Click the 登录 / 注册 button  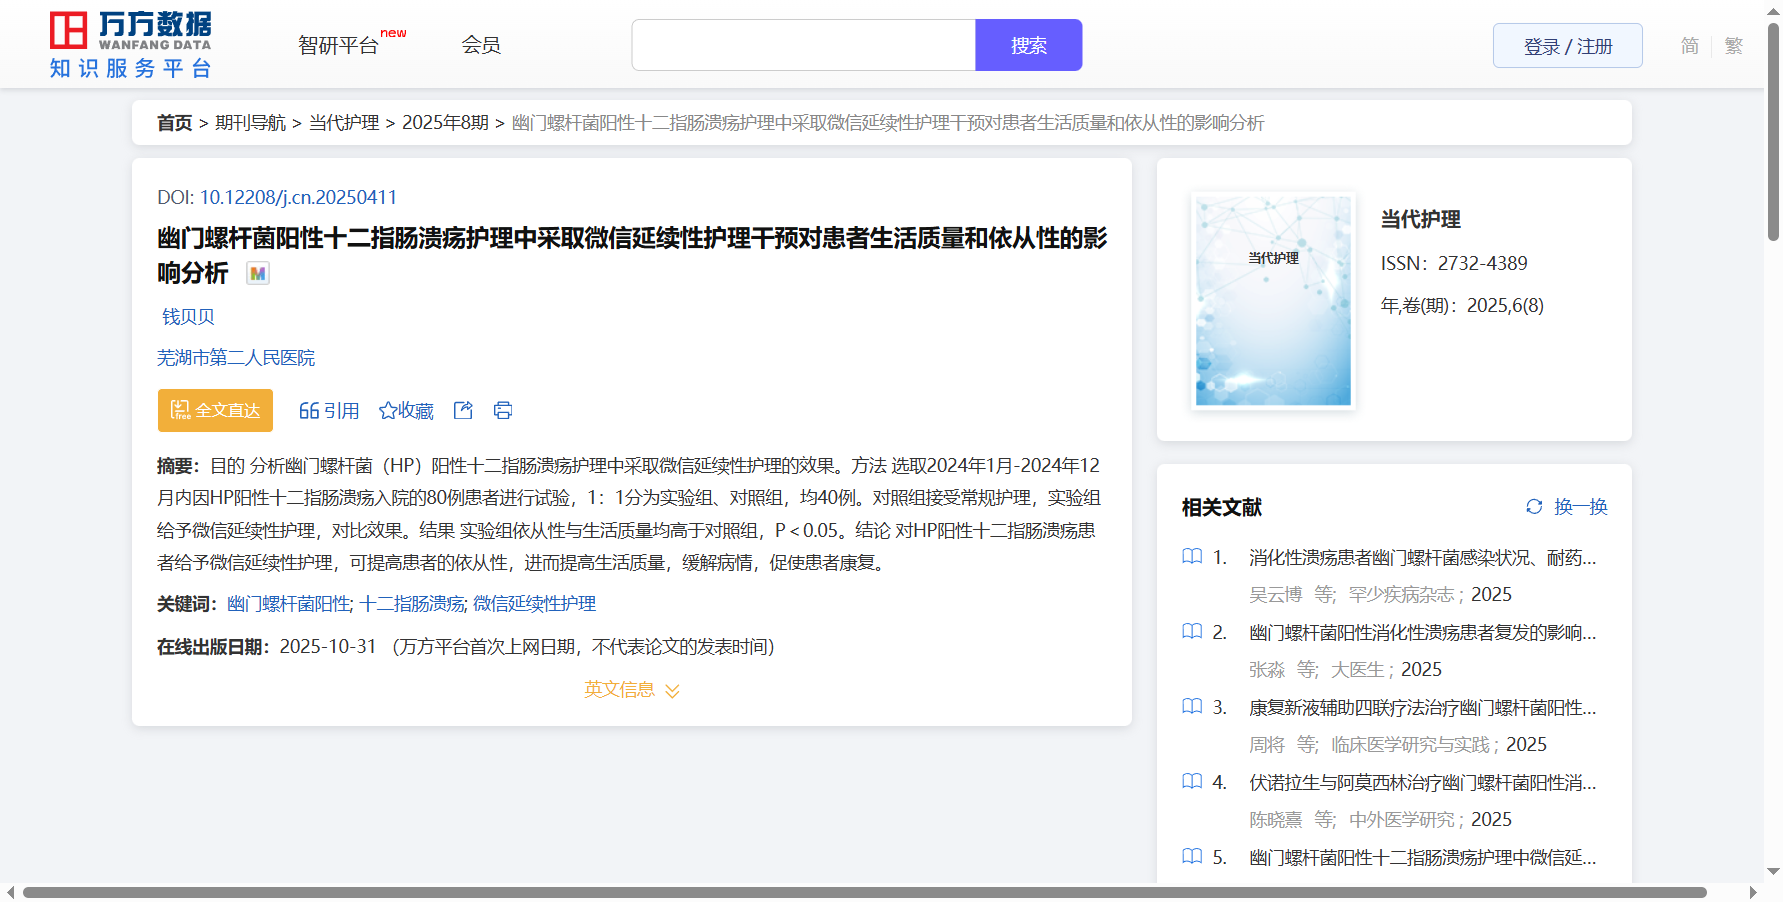tap(1567, 46)
